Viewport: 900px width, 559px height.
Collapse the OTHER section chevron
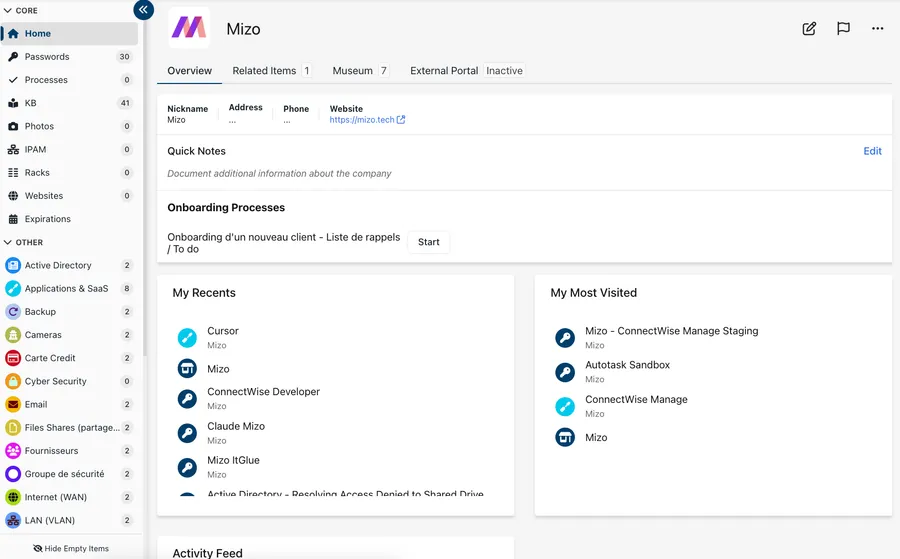click(7, 242)
